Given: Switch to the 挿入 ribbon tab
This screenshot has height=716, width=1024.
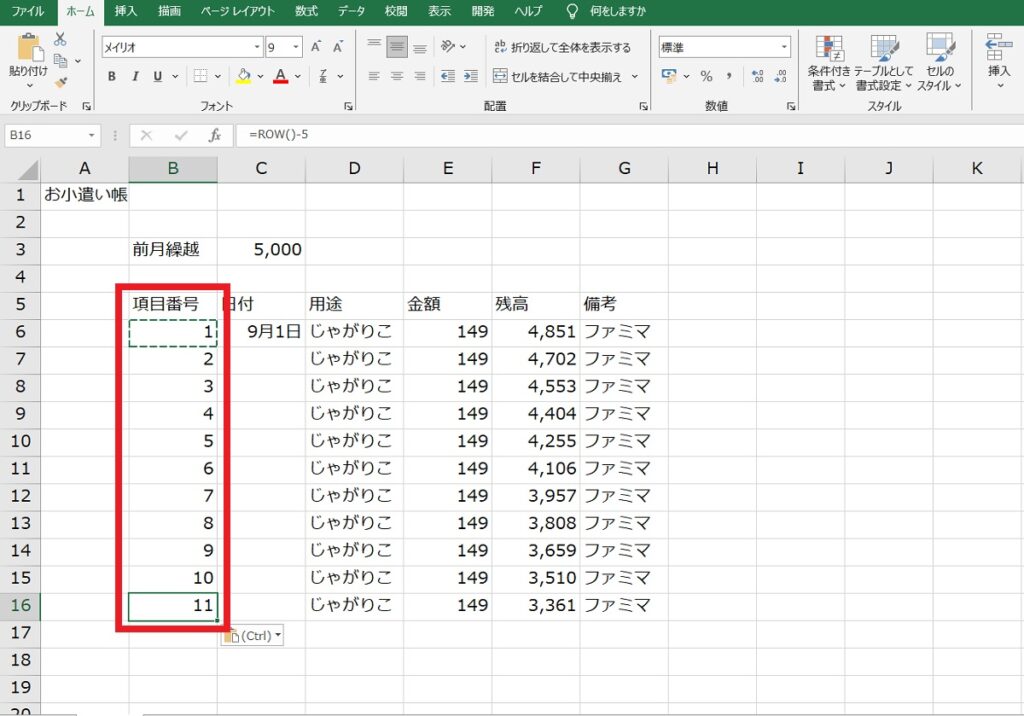Looking at the screenshot, I should [x=125, y=11].
